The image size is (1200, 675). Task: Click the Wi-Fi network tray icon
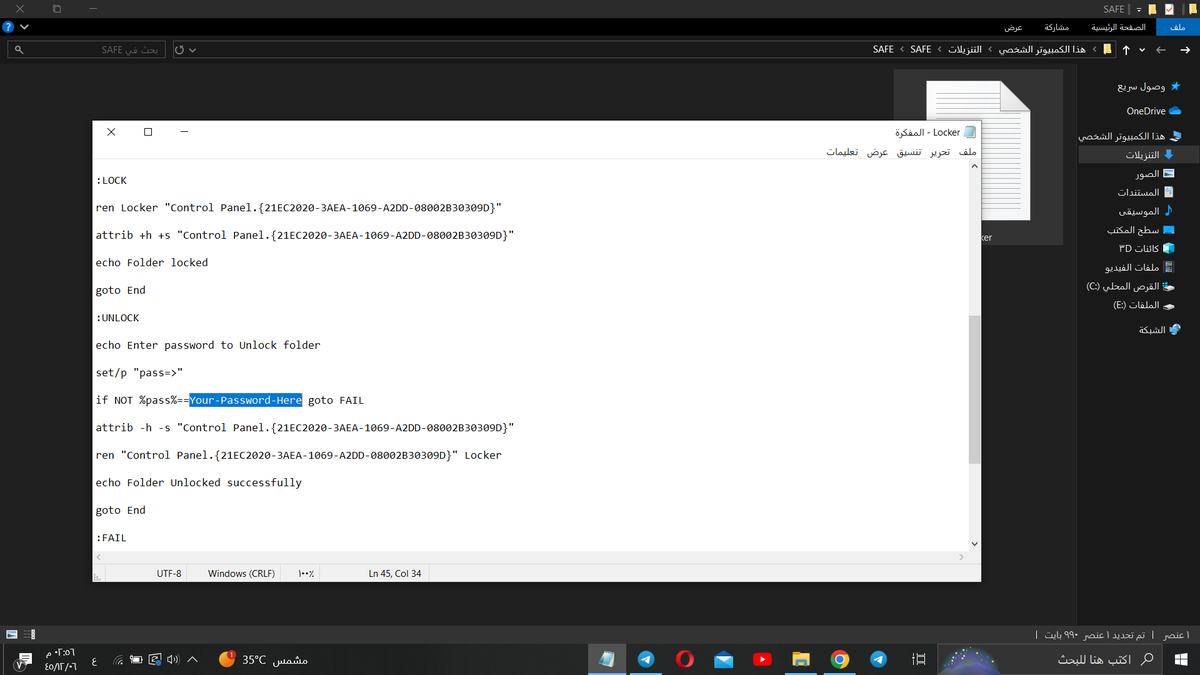pos(119,660)
